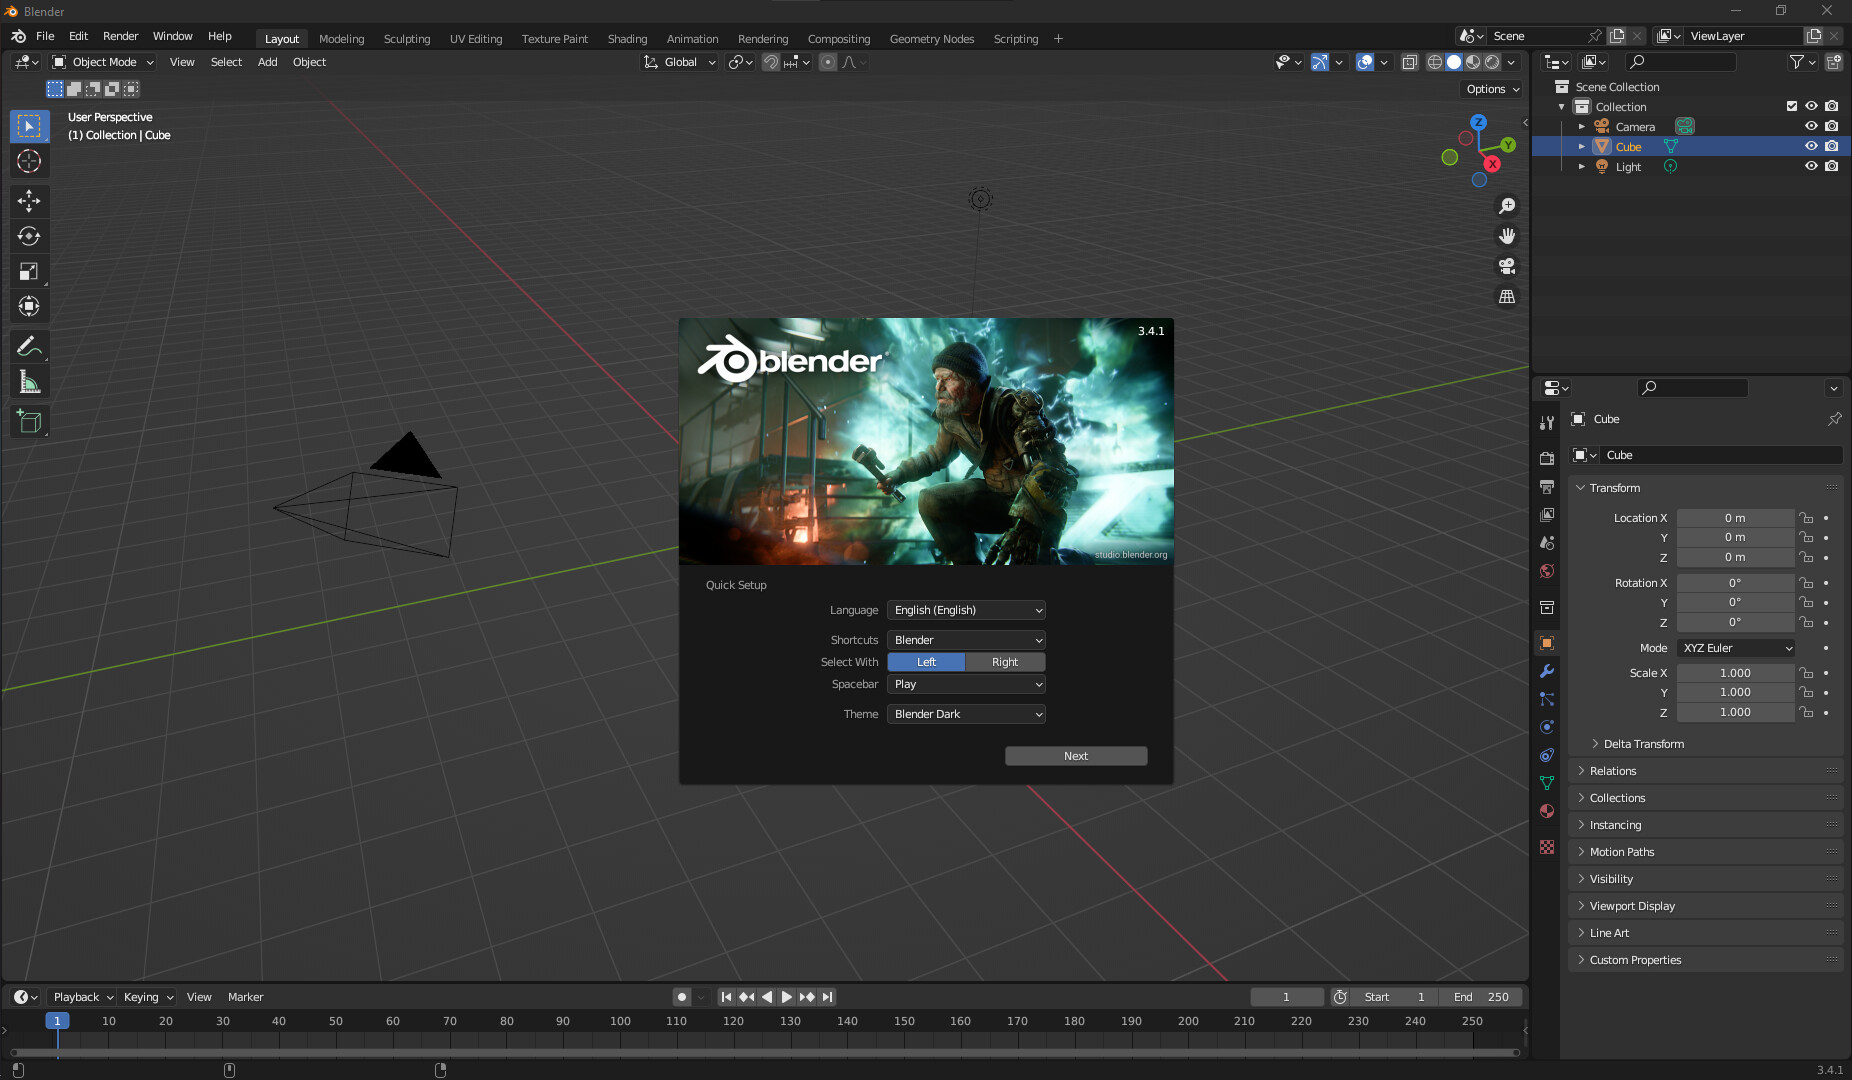Hide the Light object in the outliner
1852x1080 pixels.
pyautogui.click(x=1810, y=166)
